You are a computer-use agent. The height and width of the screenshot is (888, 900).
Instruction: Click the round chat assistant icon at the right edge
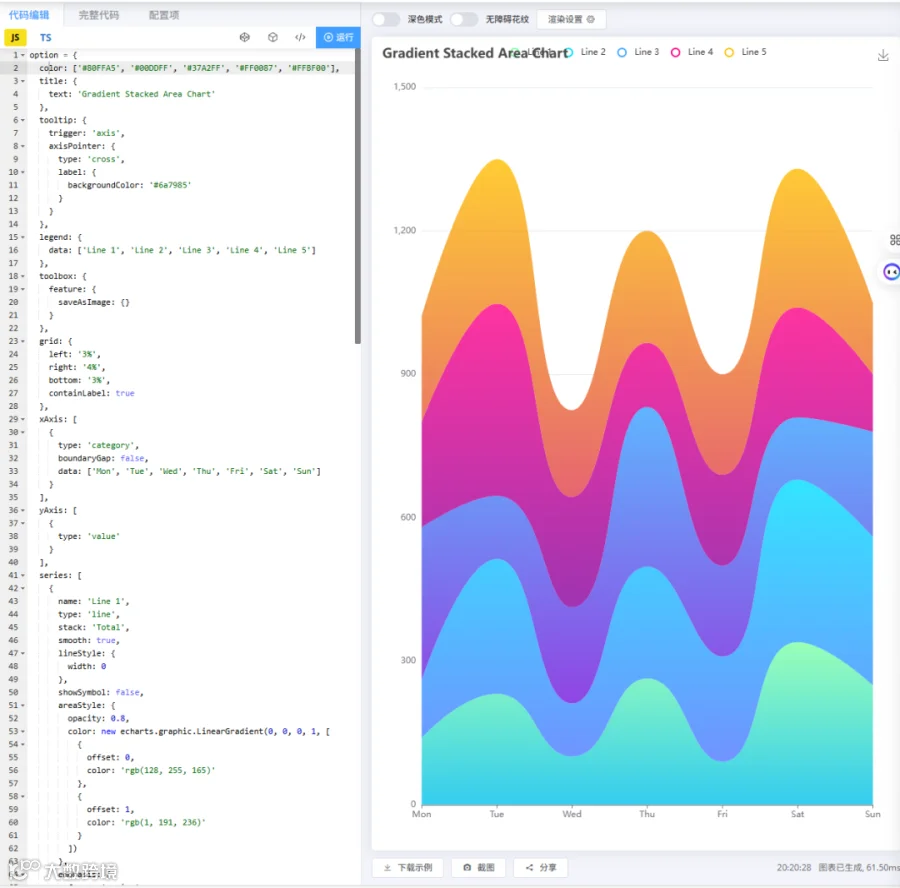click(891, 272)
